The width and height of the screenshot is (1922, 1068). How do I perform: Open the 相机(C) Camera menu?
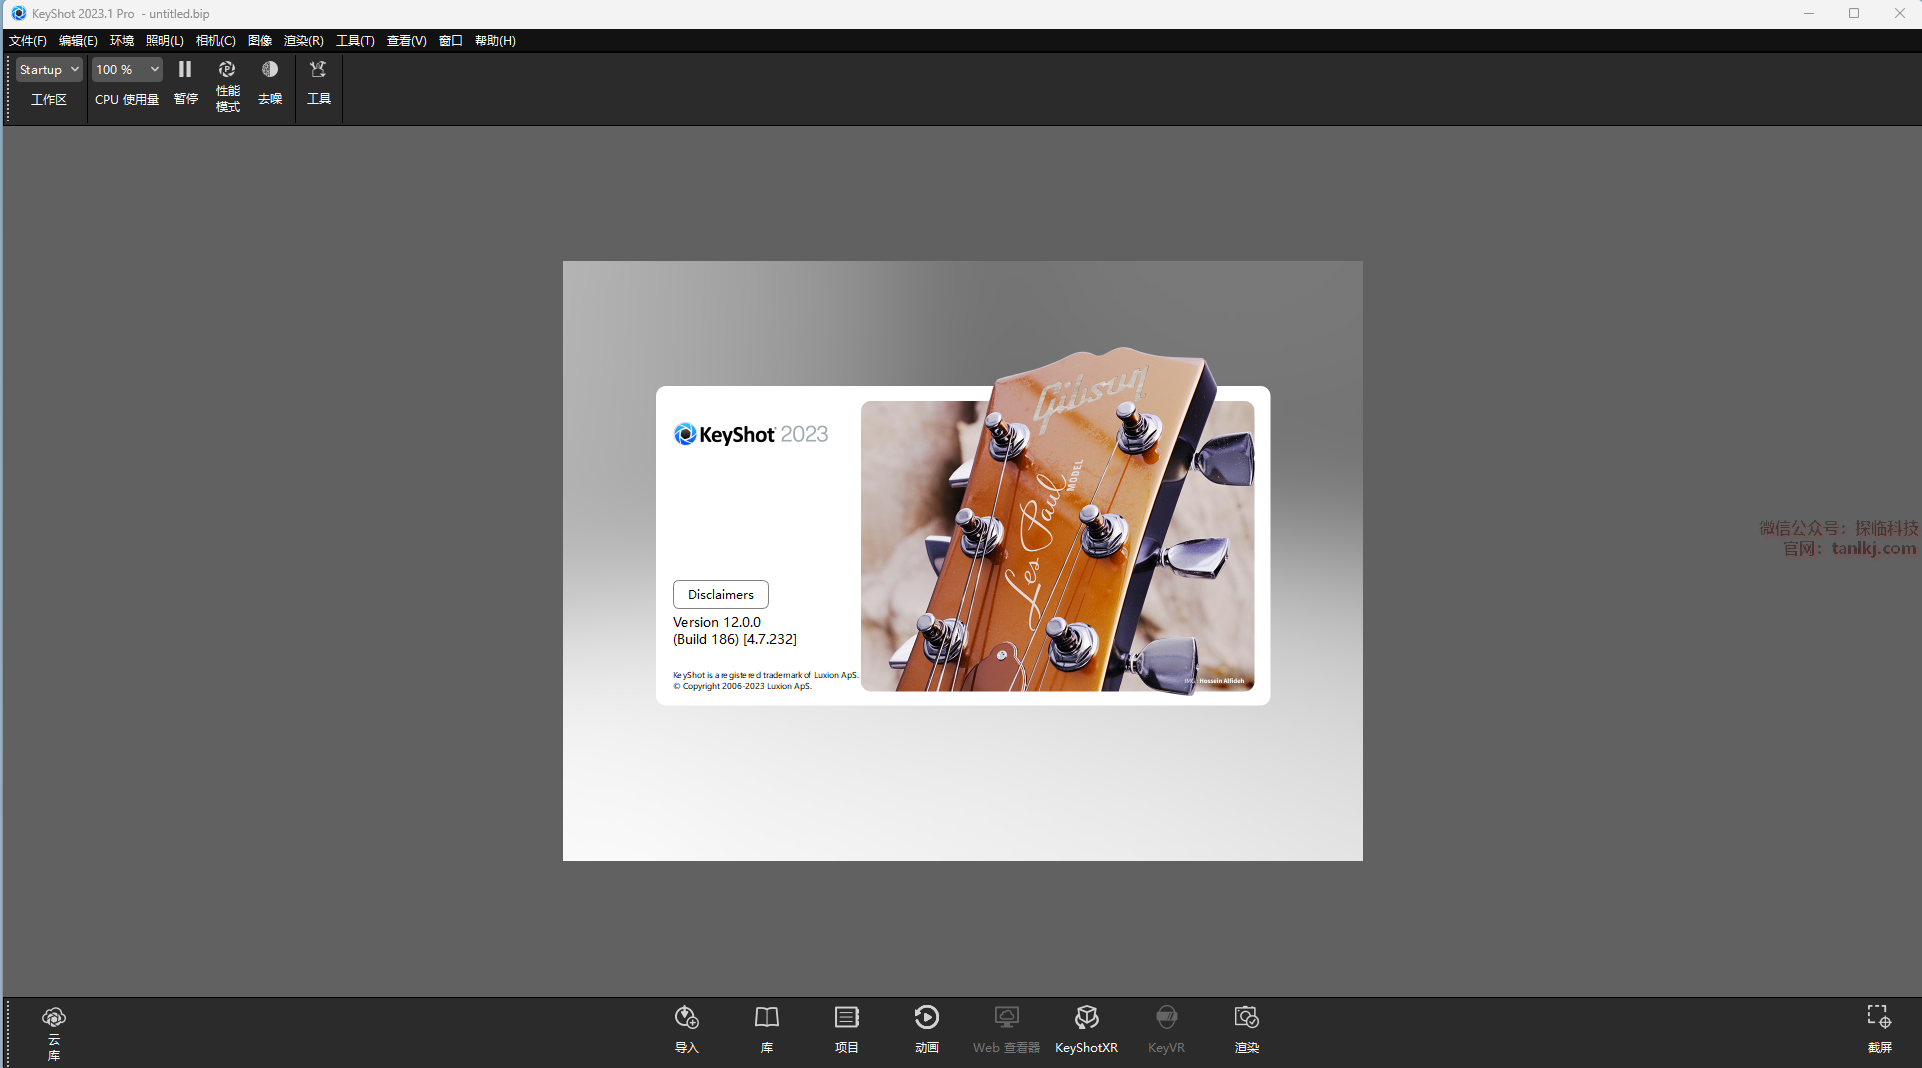click(x=215, y=41)
